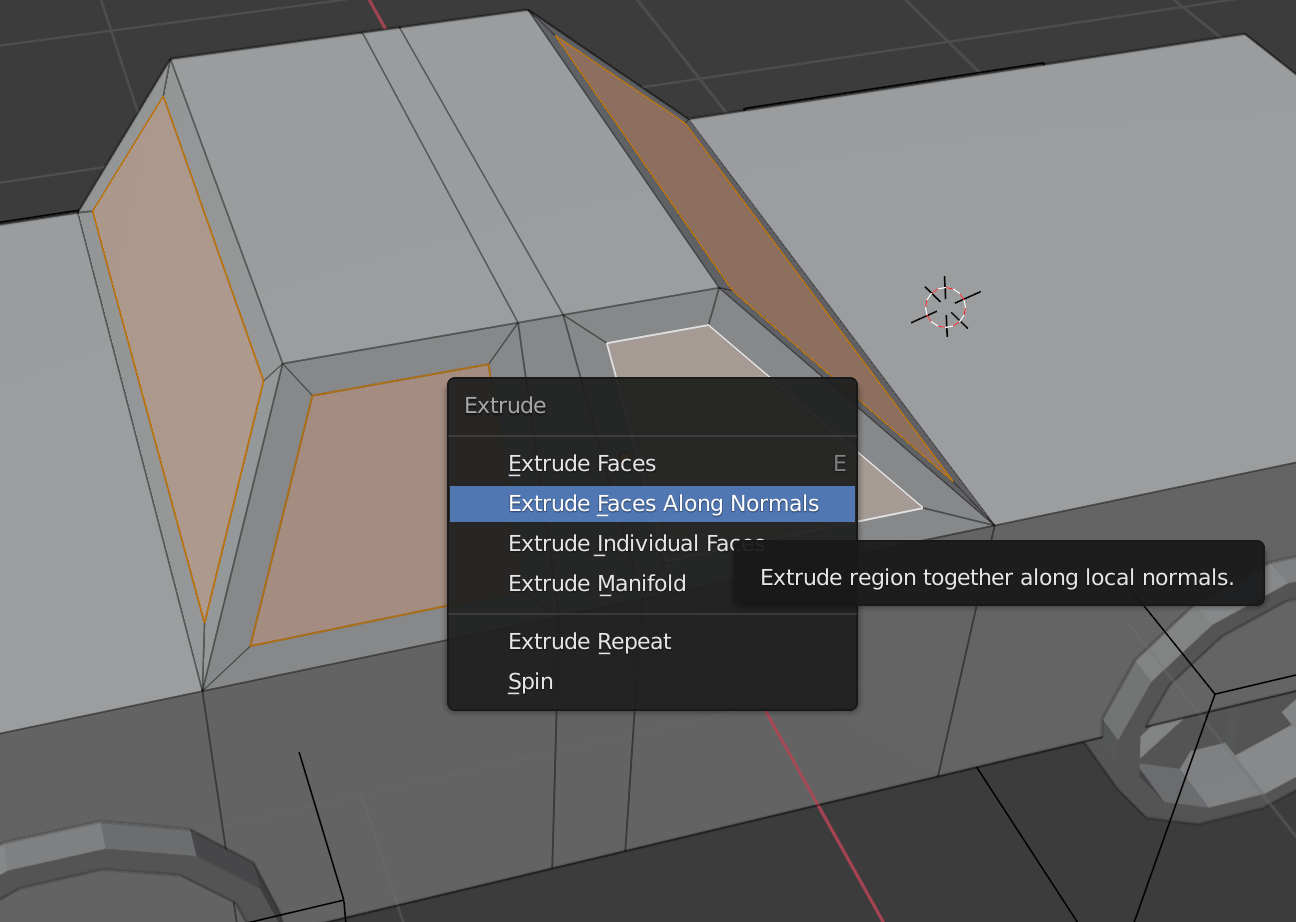Select Spin from Extrude menu

click(652, 681)
